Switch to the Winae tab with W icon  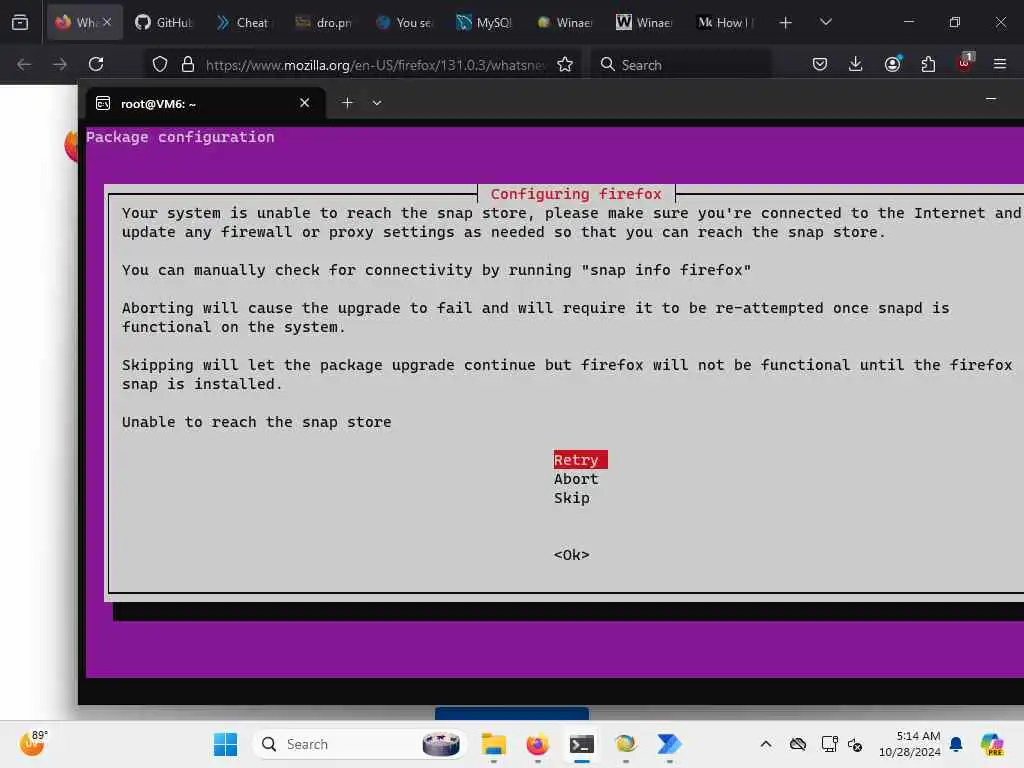(x=644, y=22)
